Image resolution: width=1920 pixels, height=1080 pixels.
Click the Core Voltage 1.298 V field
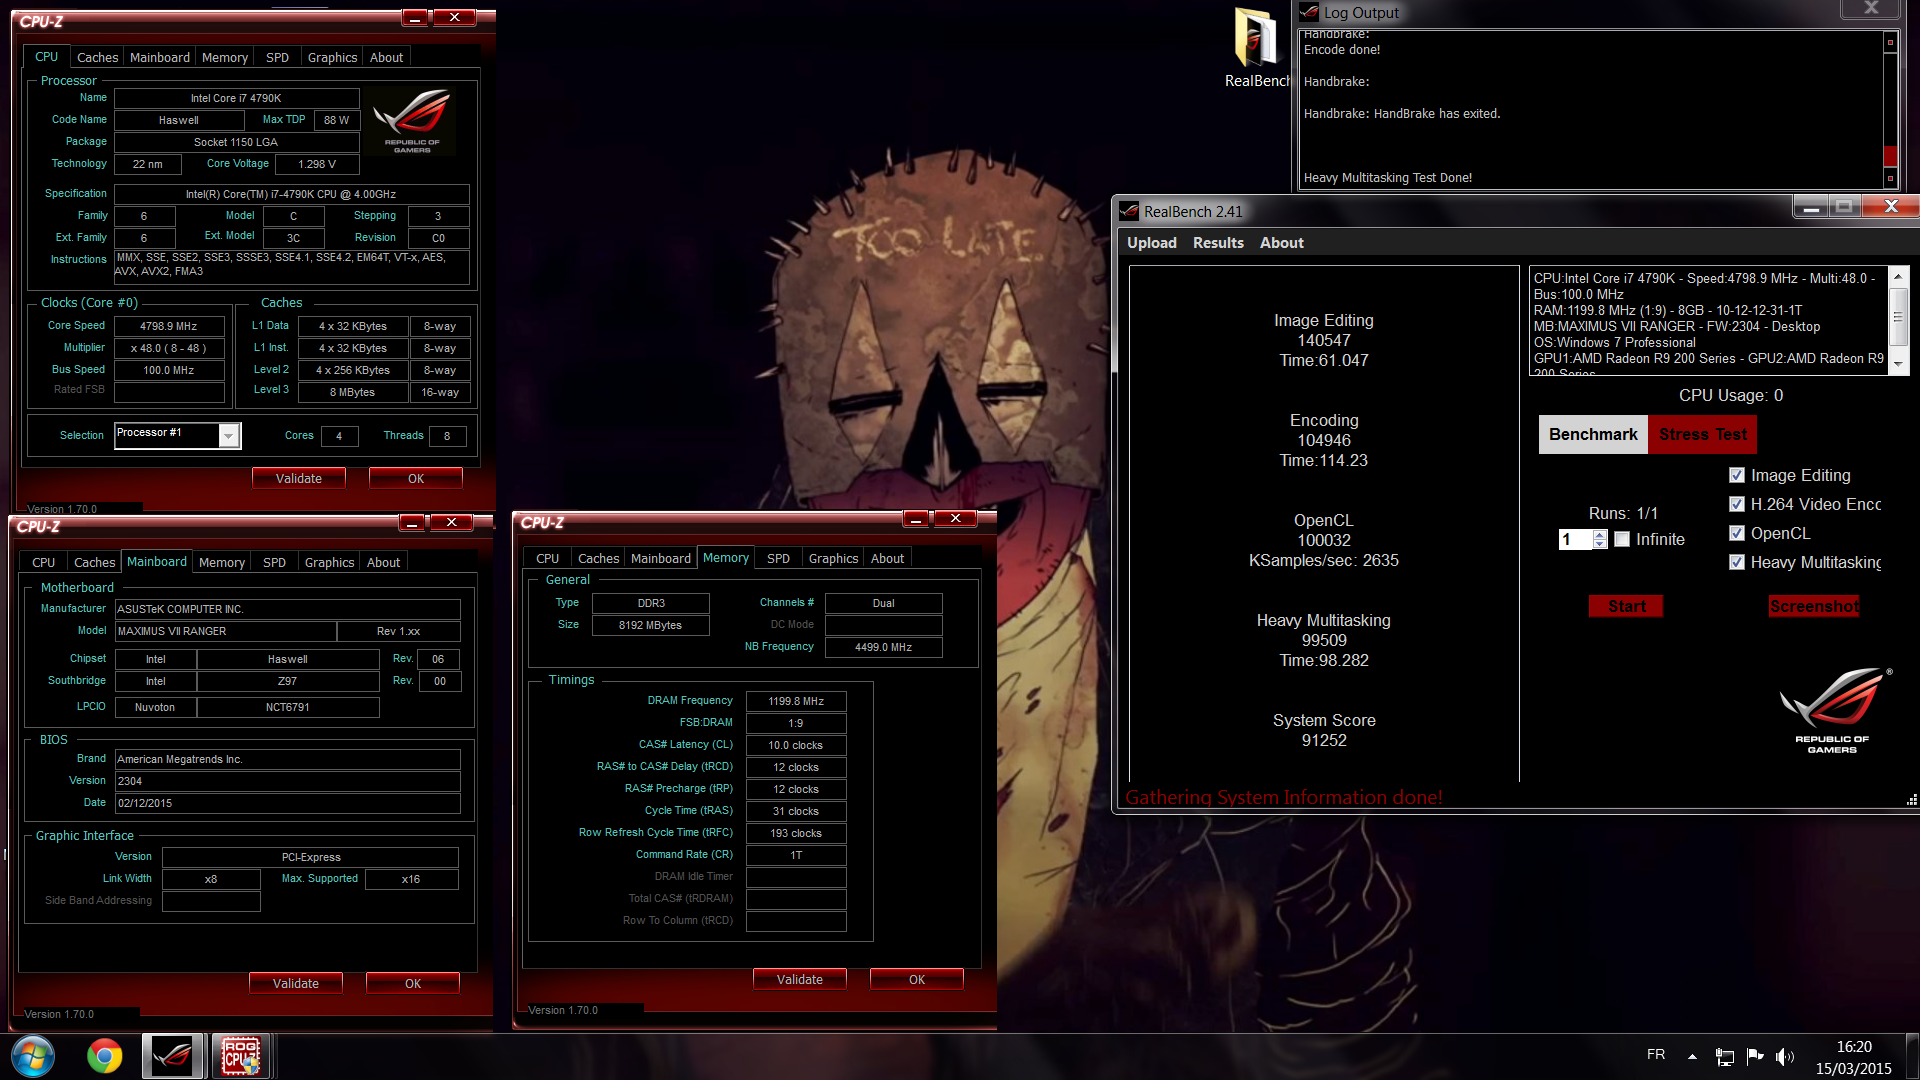point(317,164)
